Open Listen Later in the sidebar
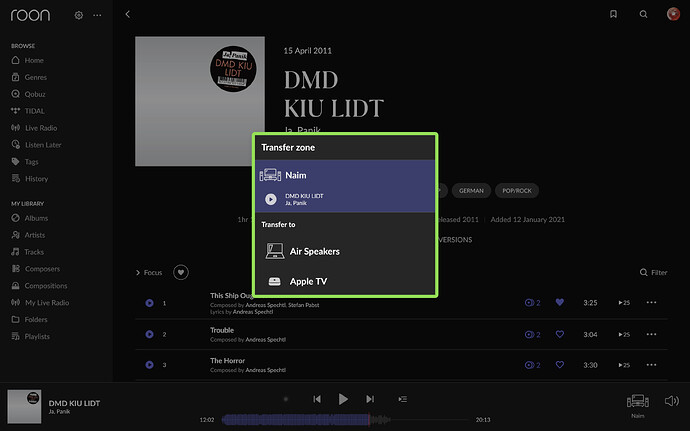This screenshot has height=431, width=690. (x=37, y=145)
